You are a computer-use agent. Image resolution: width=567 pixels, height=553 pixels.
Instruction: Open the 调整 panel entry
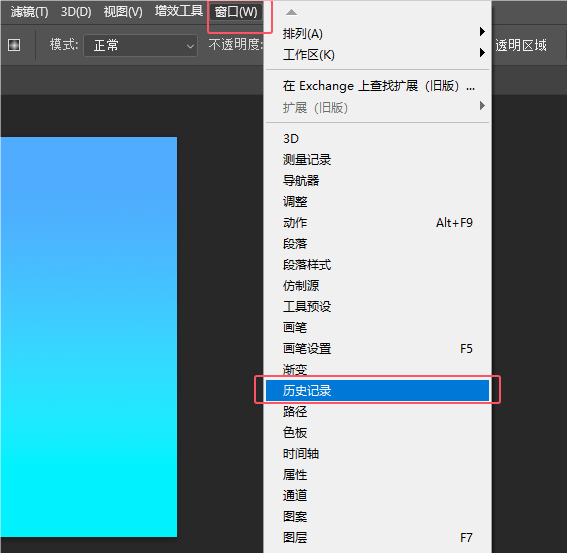[378, 201]
